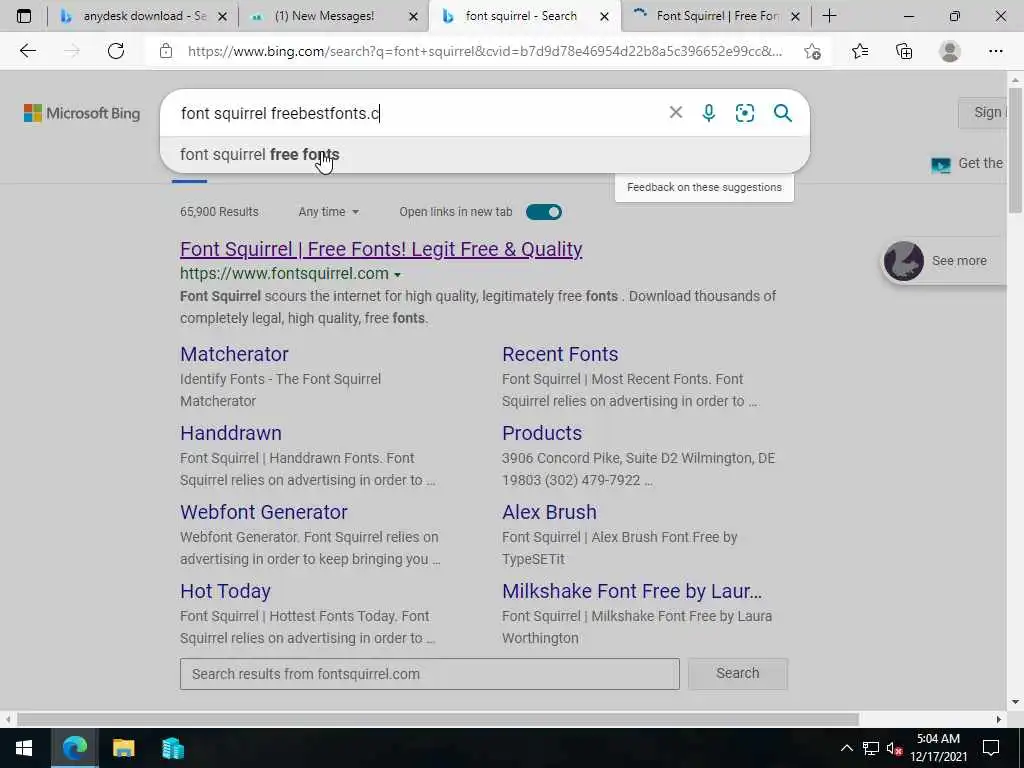Show hidden system tray icons
The width and height of the screenshot is (1024, 768).
tap(846, 748)
